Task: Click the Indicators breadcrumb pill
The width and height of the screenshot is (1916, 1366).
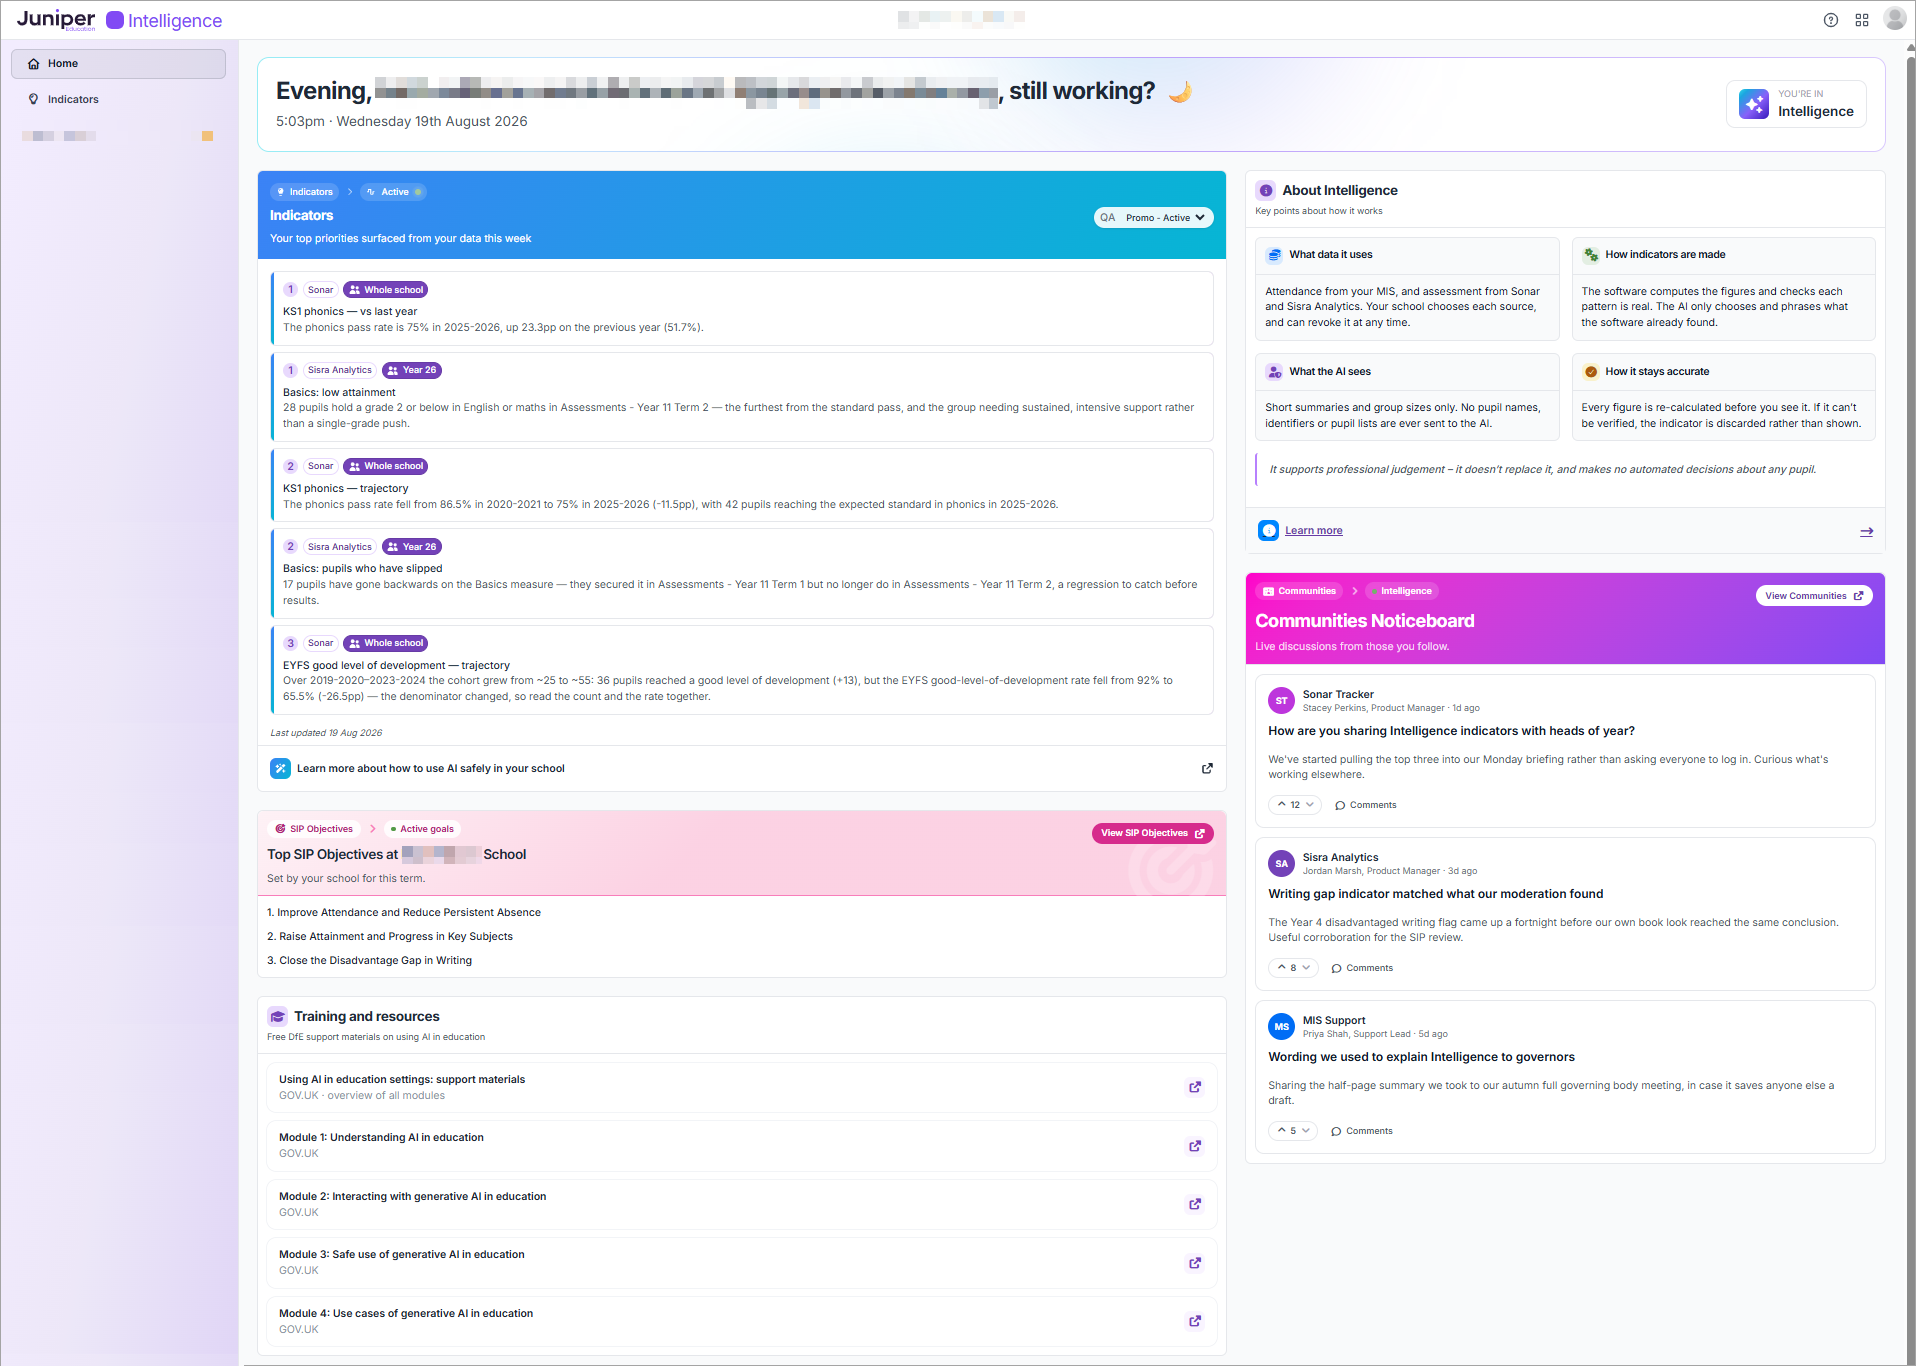Action: tap(305, 192)
